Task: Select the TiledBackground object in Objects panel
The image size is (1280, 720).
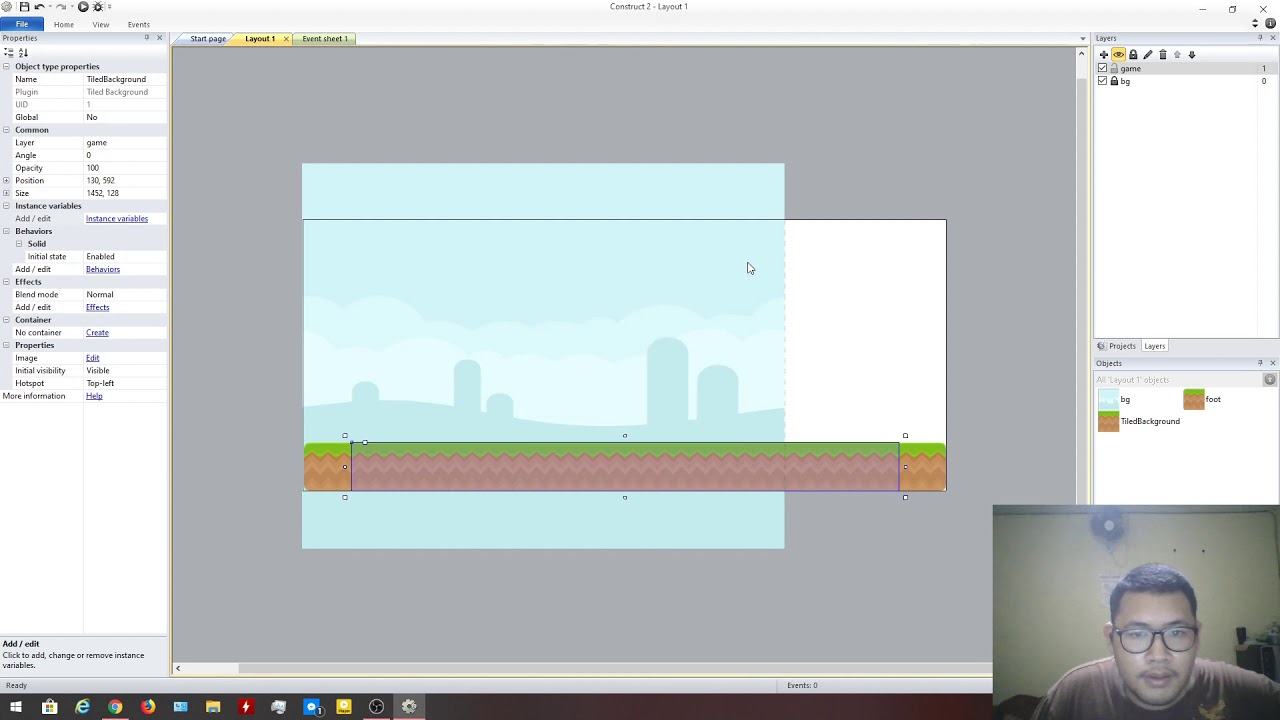Action: (1139, 421)
